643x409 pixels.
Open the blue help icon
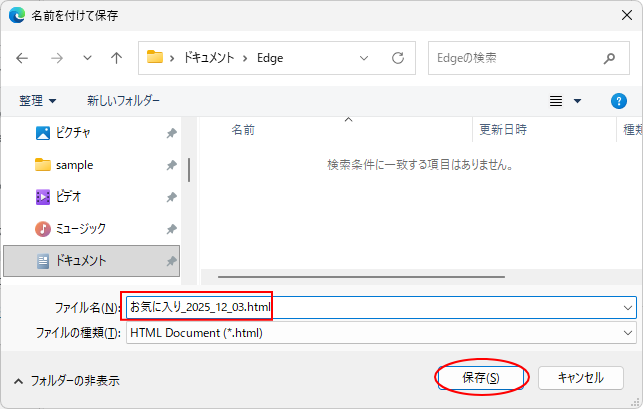point(618,101)
